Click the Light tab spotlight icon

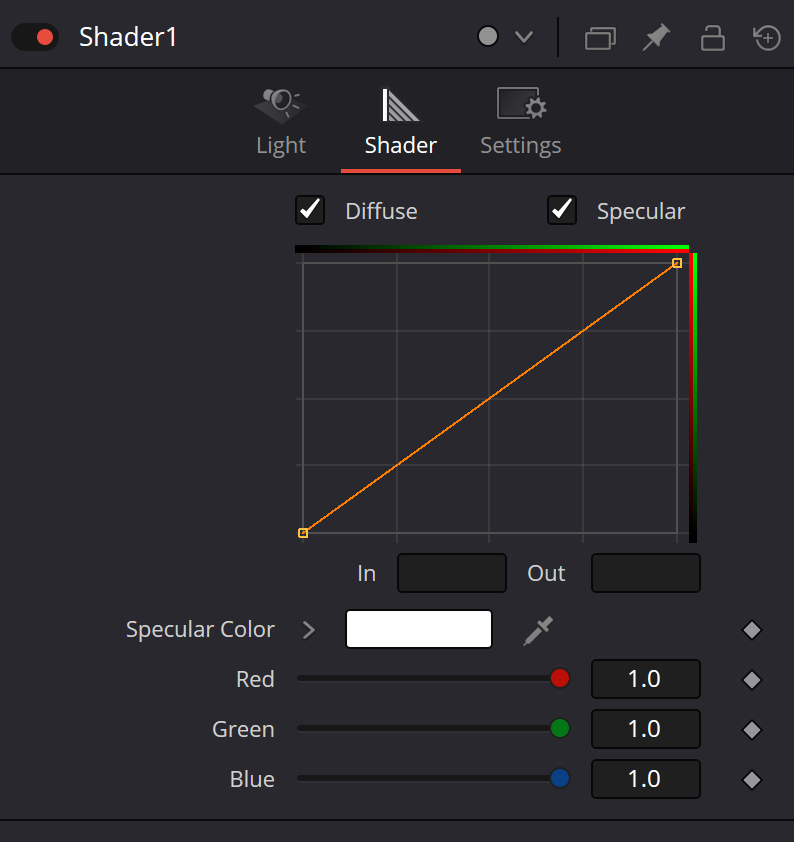[280, 105]
